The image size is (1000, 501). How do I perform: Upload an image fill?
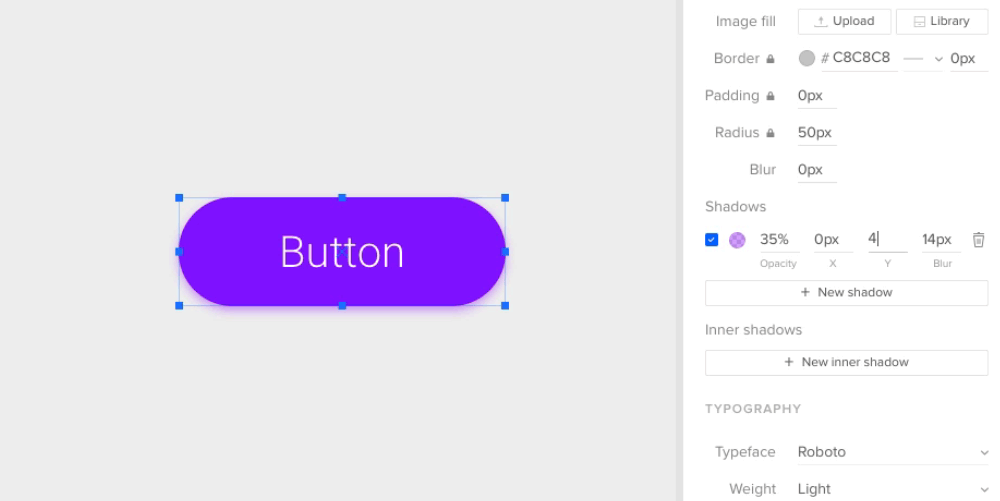click(x=844, y=22)
